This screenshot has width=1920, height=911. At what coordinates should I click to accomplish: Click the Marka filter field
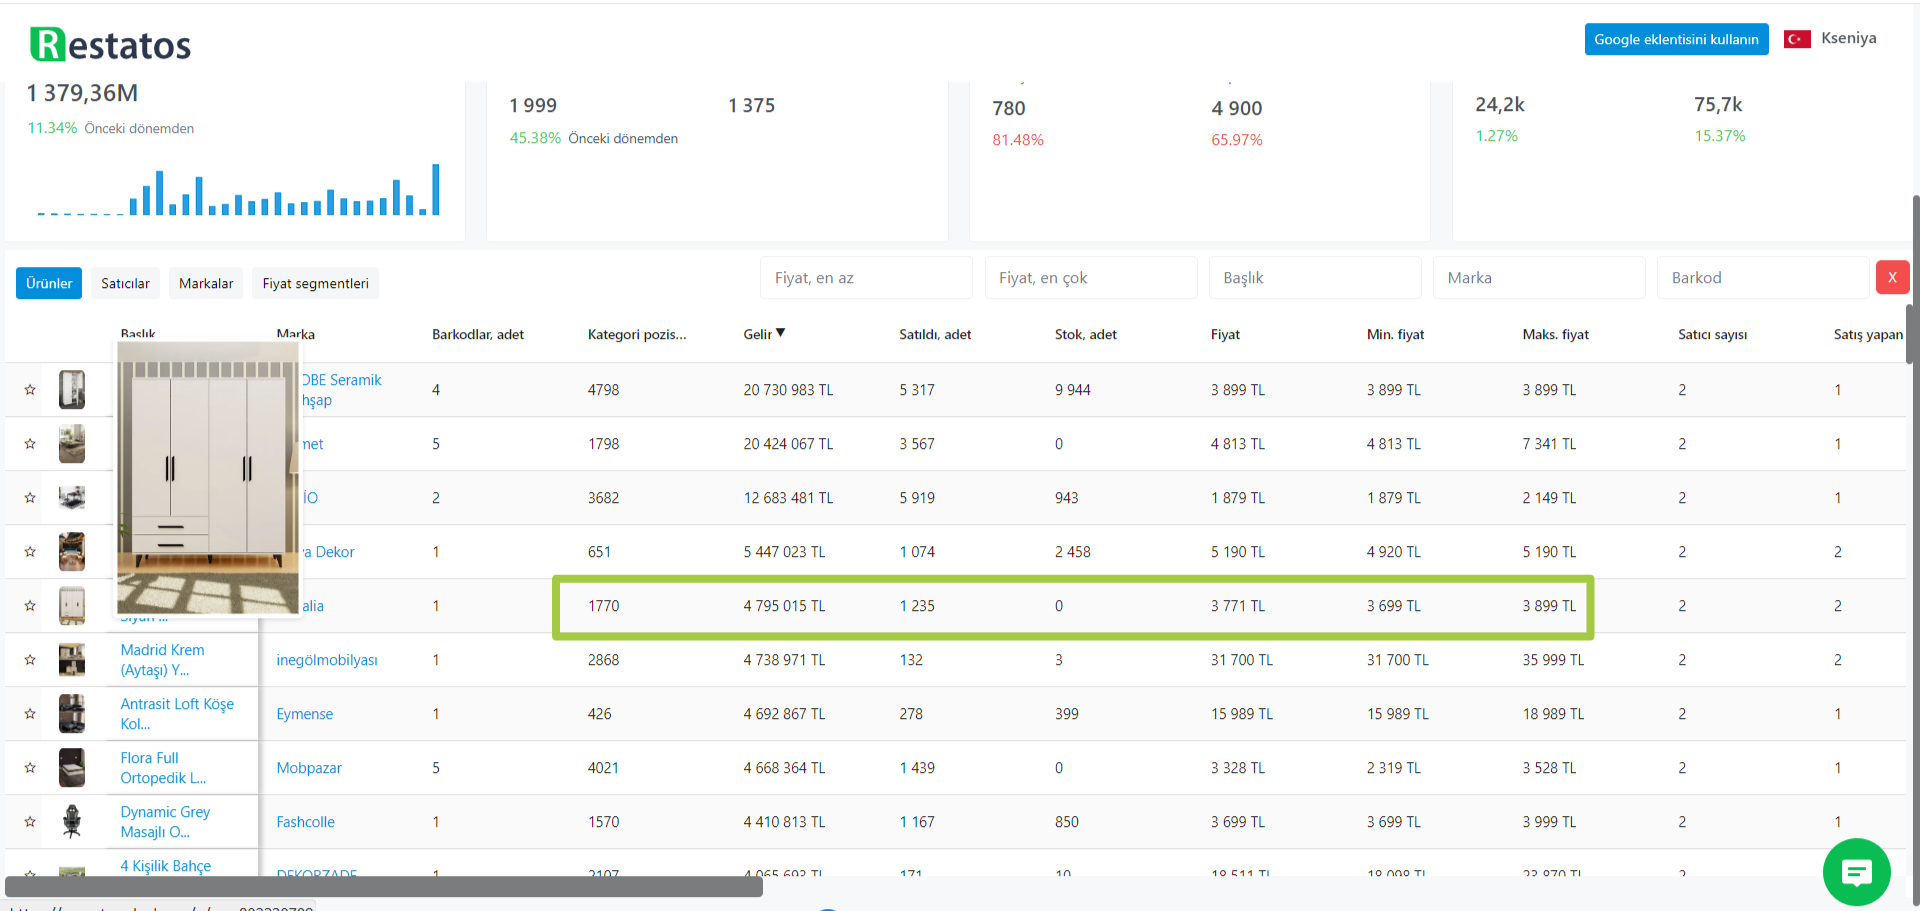pos(1539,278)
